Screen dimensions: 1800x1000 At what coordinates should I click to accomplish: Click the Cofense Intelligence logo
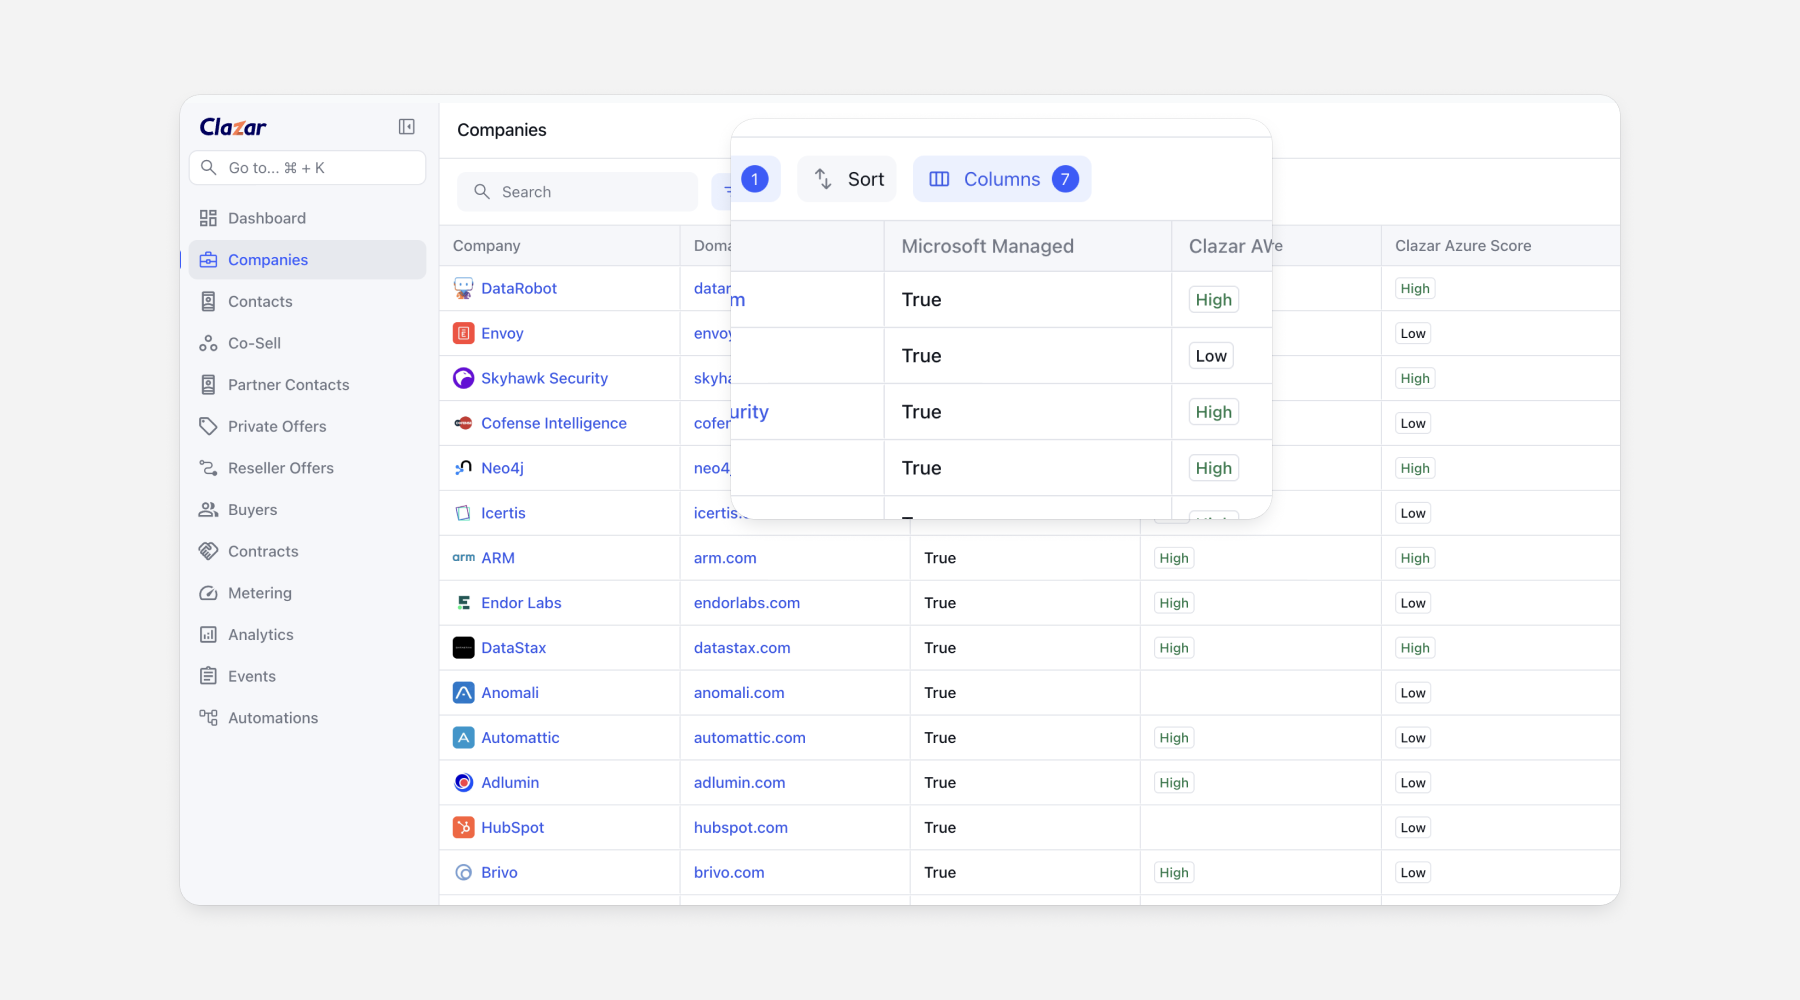(x=464, y=423)
